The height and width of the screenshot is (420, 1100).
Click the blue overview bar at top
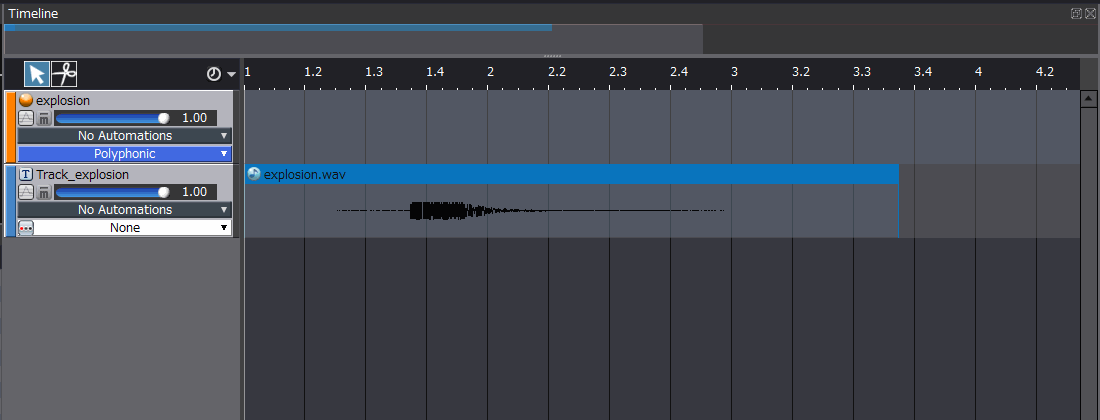tap(278, 28)
